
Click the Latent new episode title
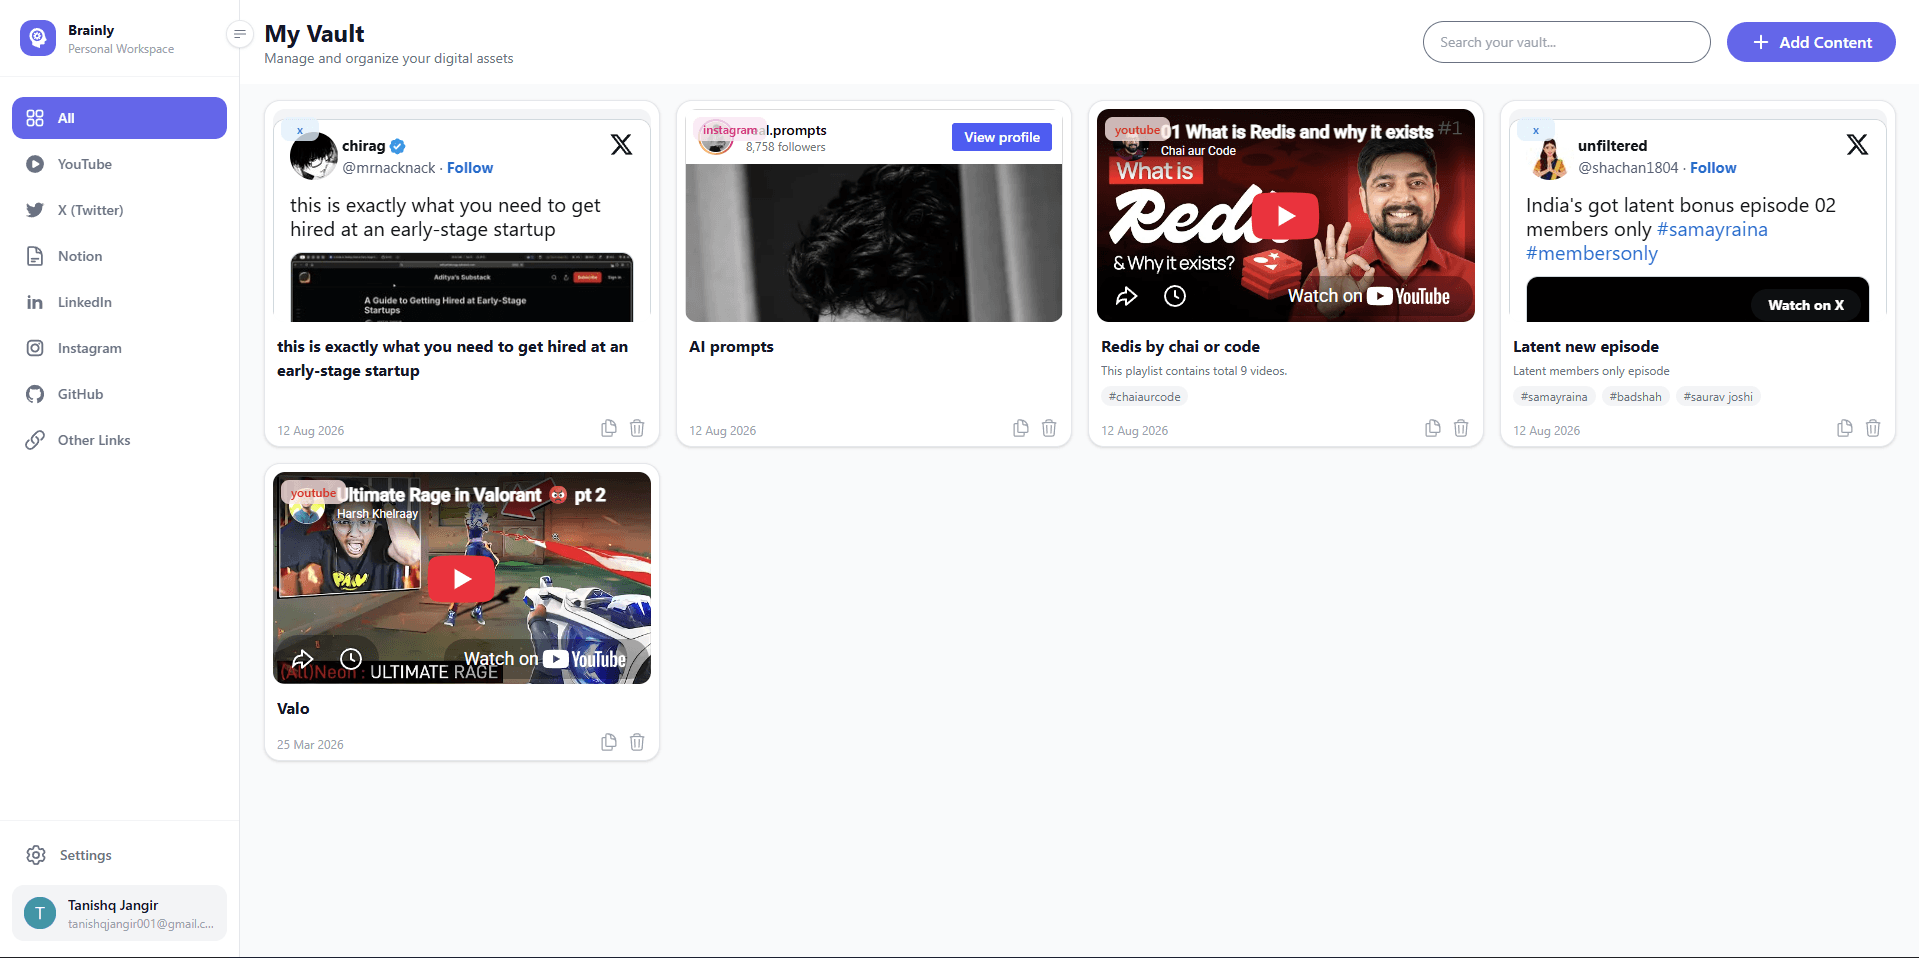[1586, 347]
